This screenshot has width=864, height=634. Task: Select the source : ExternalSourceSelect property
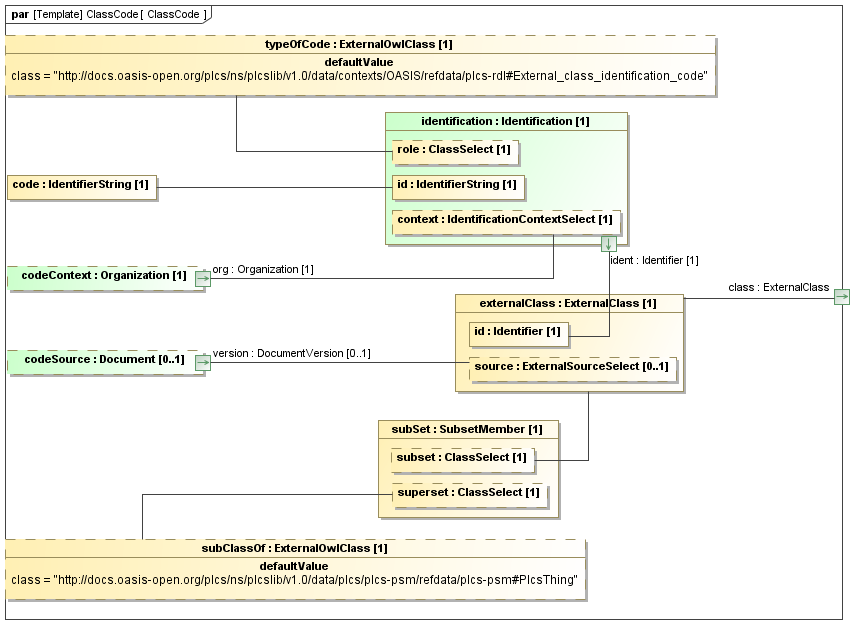point(571,367)
